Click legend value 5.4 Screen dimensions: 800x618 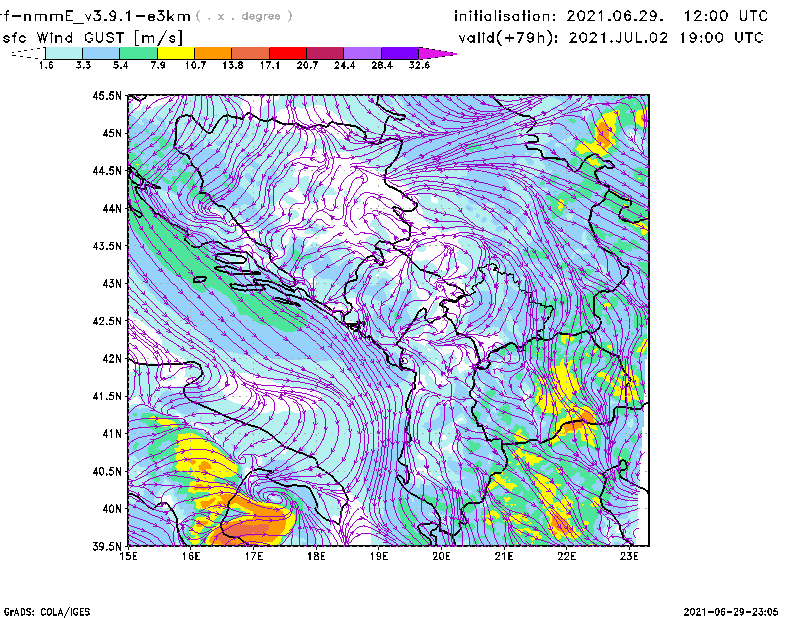pyautogui.click(x=120, y=65)
